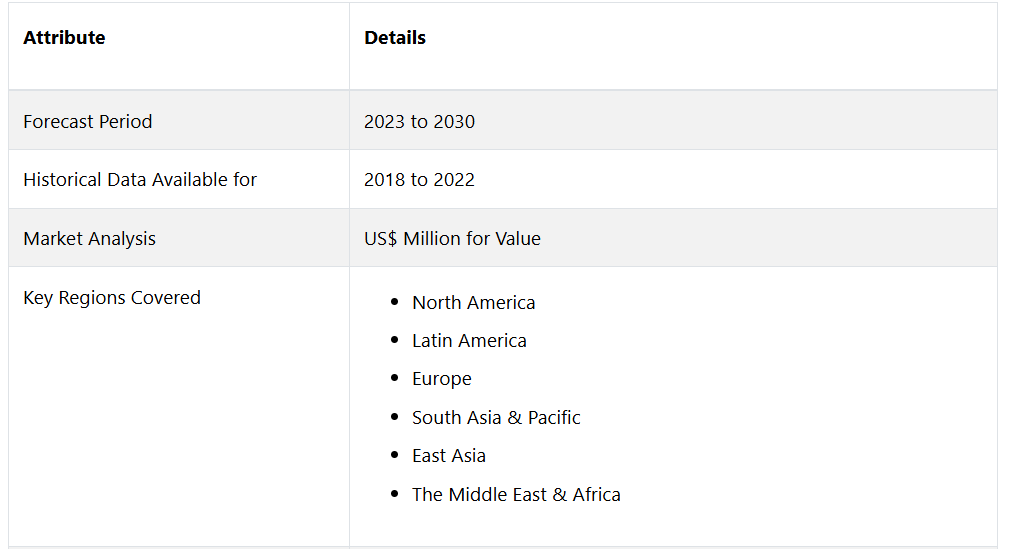Click Europe list item
1014x549 pixels.
click(442, 379)
